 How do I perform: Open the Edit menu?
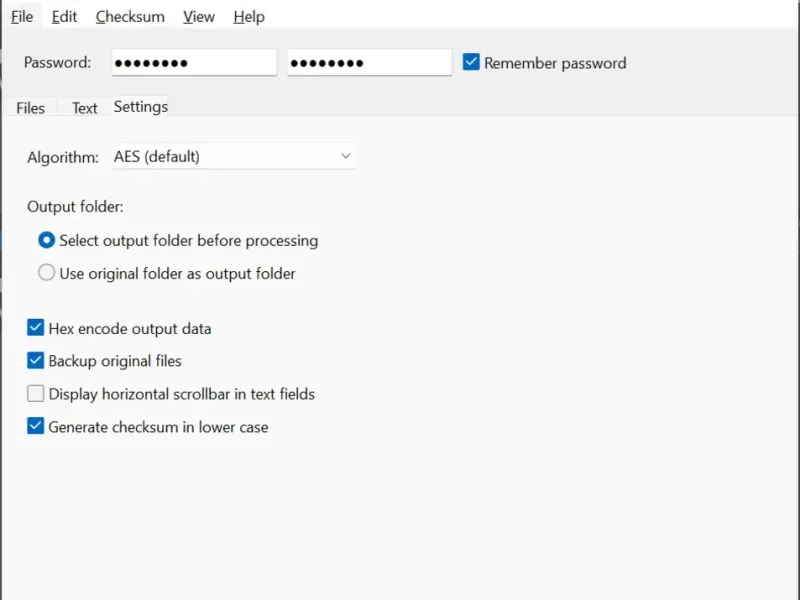65,17
